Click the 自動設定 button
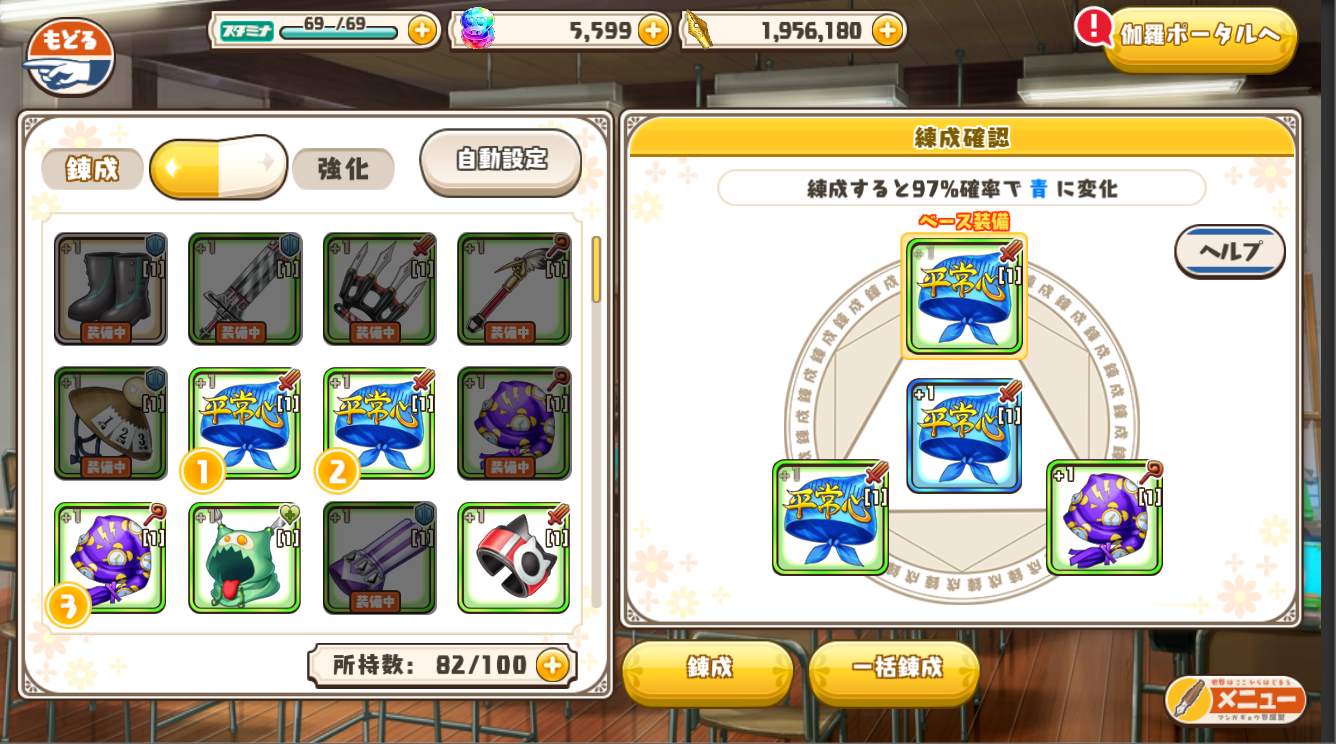This screenshot has width=1336, height=744. 501,160
